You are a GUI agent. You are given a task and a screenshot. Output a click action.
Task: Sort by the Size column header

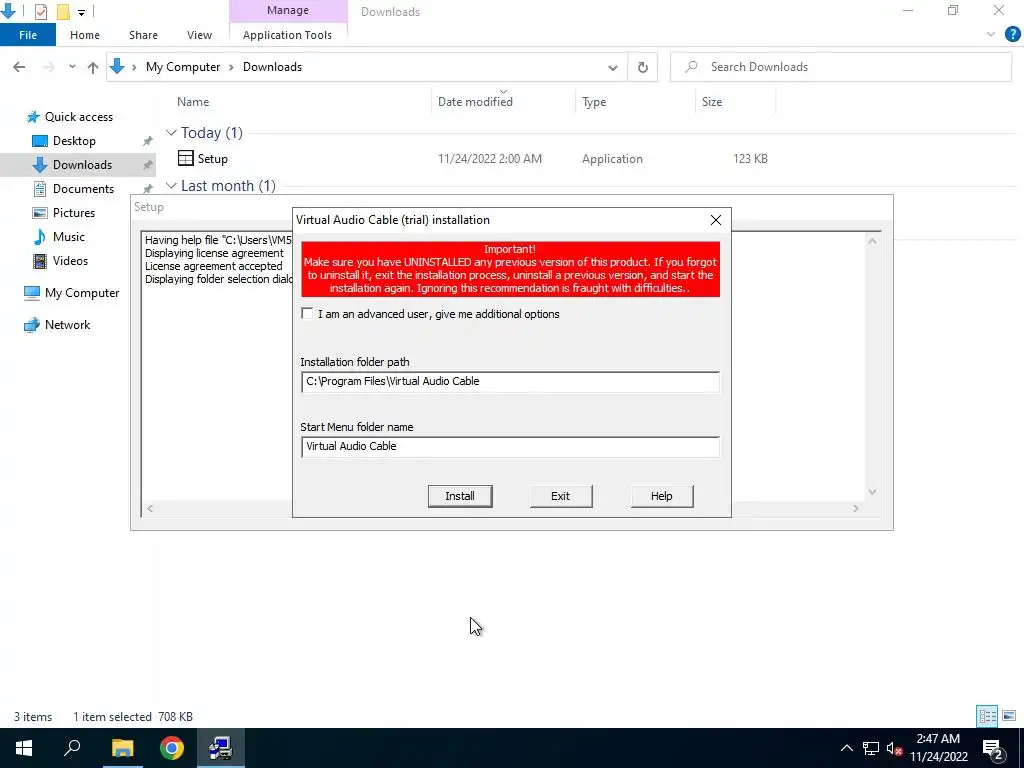pos(712,102)
